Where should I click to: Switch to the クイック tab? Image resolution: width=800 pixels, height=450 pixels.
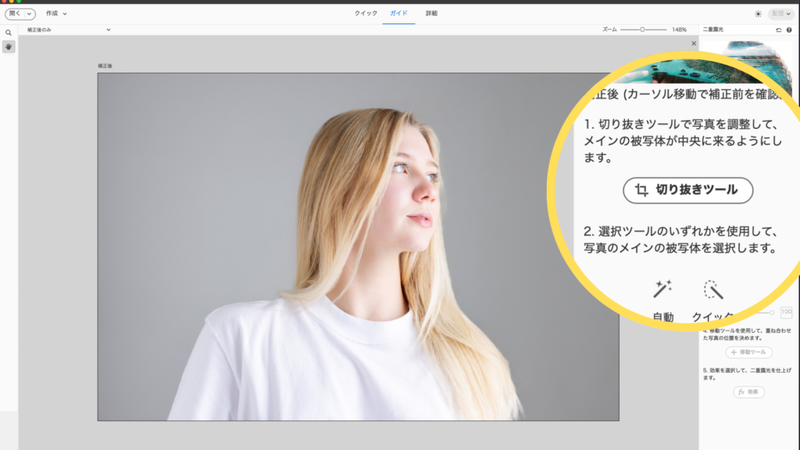[x=366, y=14]
